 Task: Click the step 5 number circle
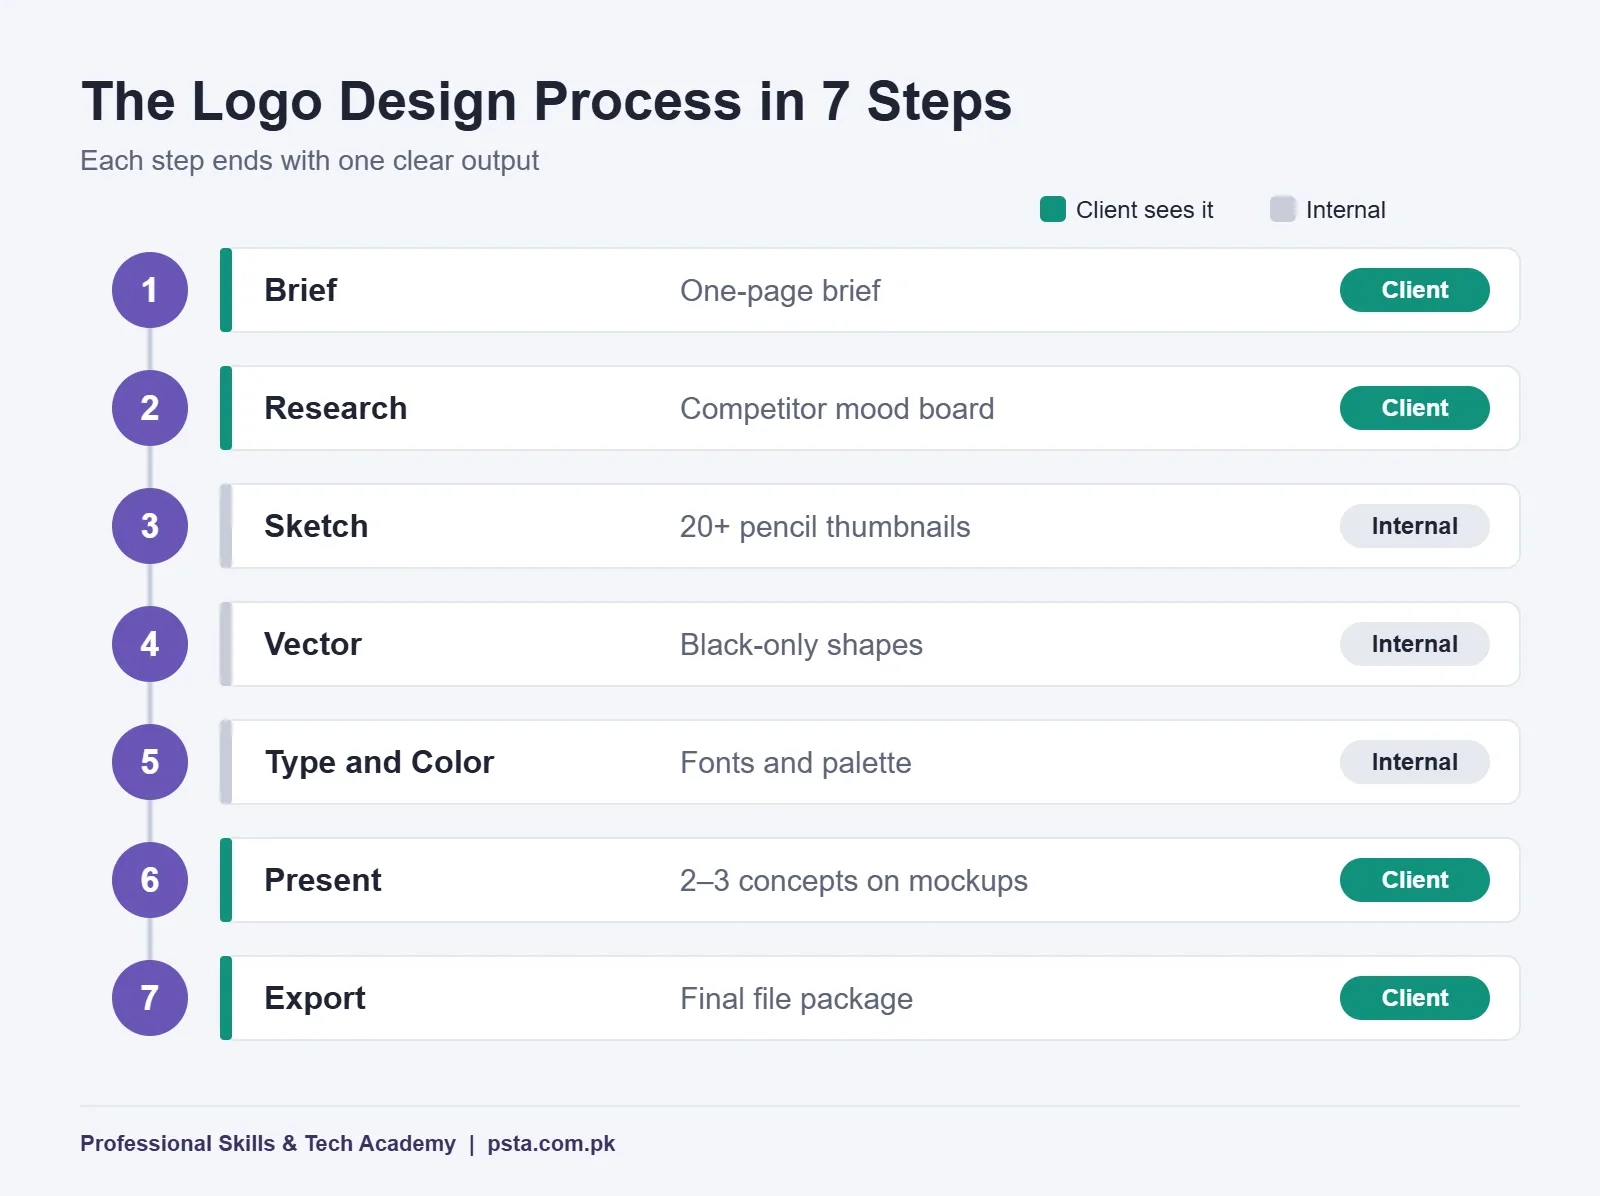[150, 762]
